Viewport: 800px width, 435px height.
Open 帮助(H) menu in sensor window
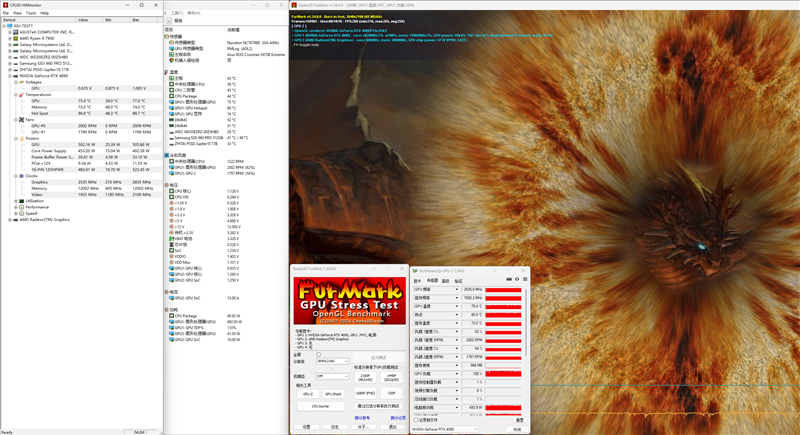pyautogui.click(x=193, y=13)
